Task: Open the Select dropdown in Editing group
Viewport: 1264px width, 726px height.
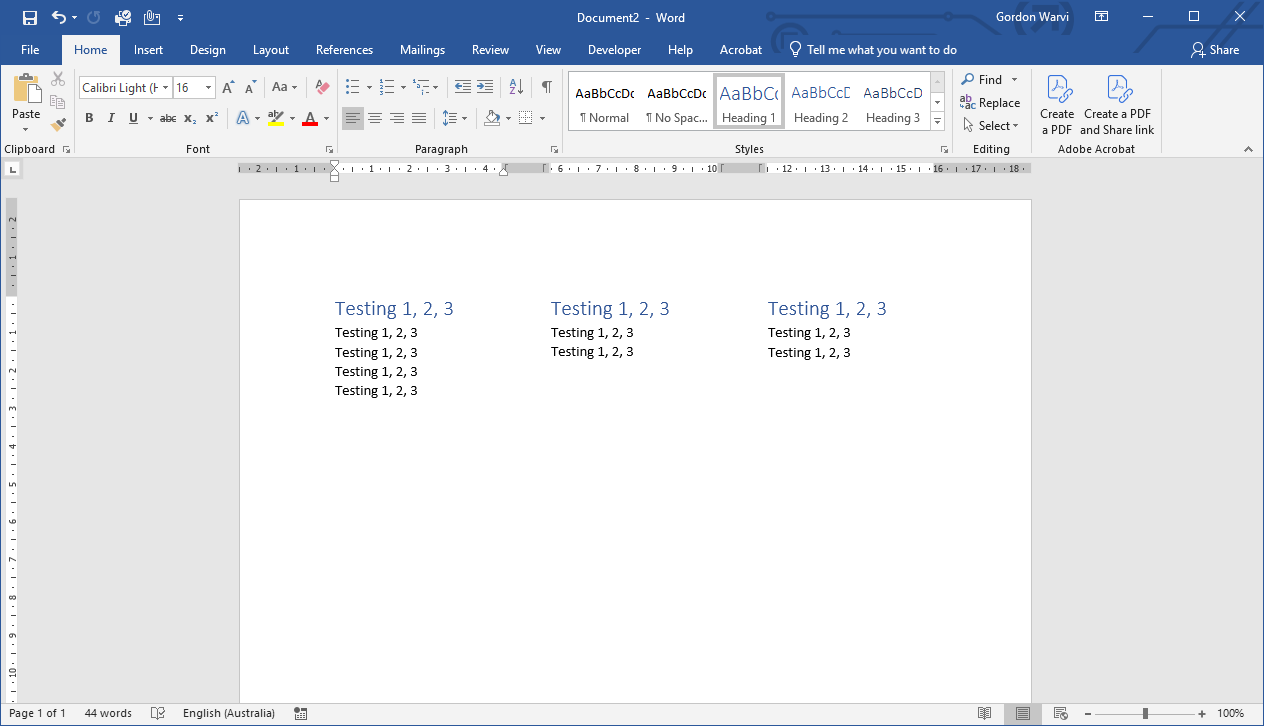Action: click(x=991, y=125)
